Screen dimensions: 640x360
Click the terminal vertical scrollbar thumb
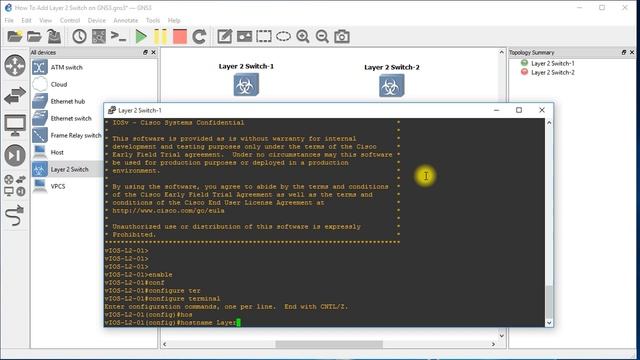pos(549,301)
